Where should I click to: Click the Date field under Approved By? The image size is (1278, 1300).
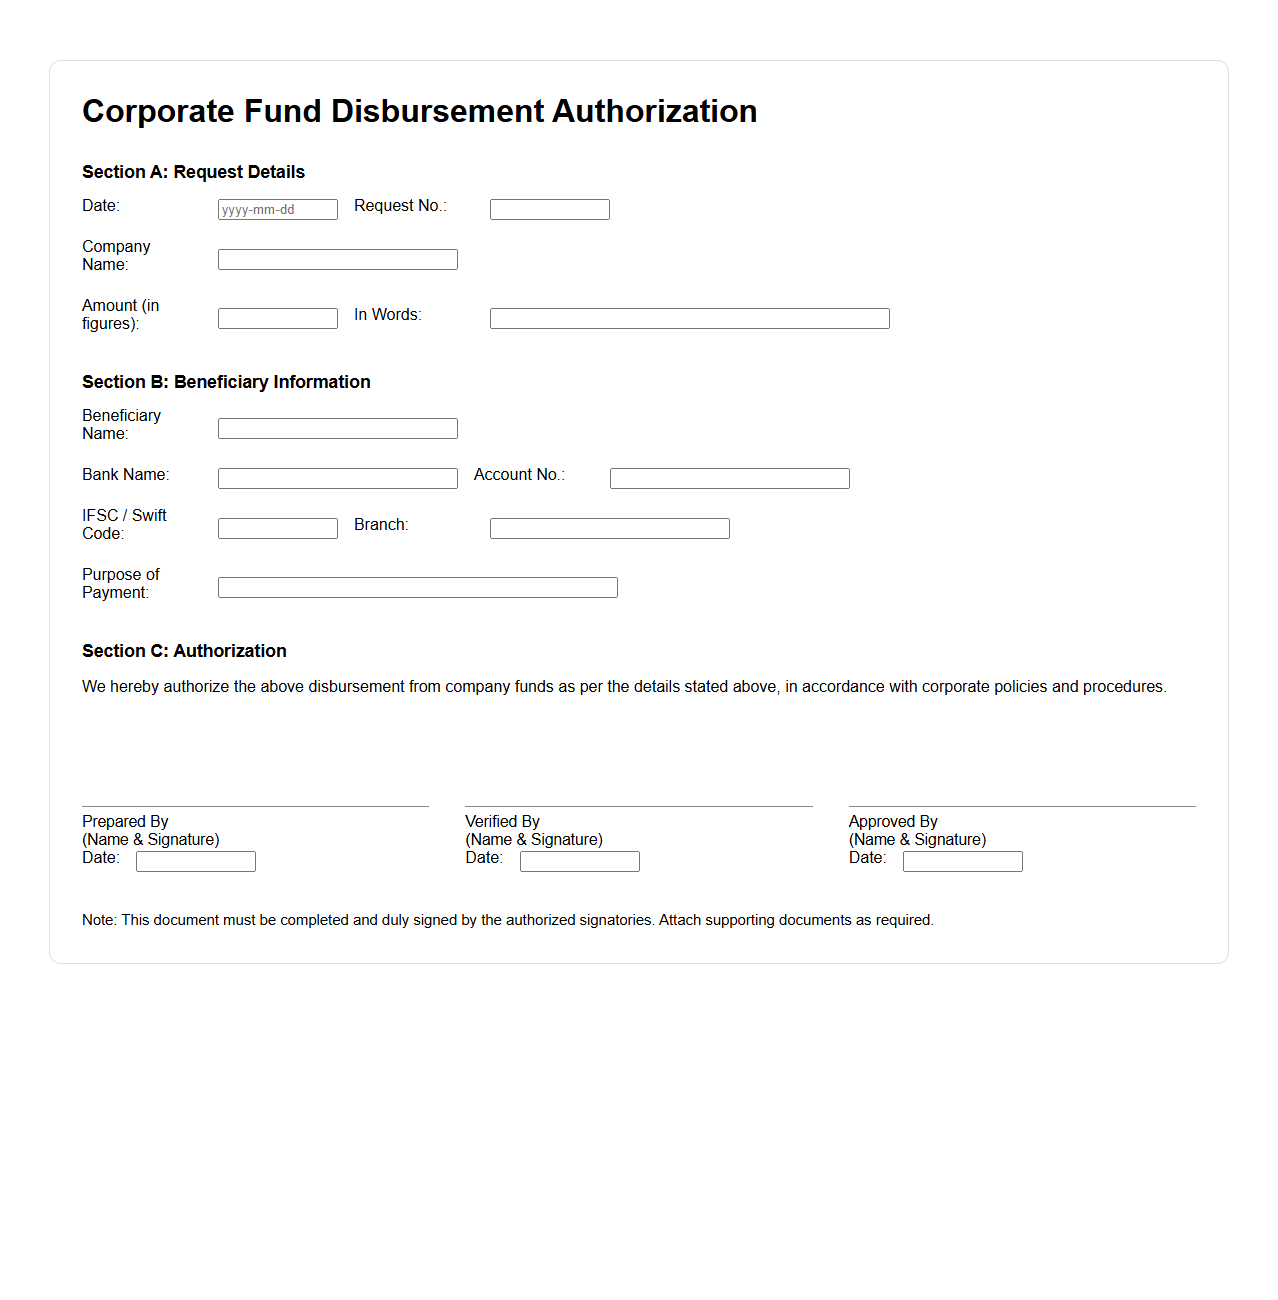[962, 861]
